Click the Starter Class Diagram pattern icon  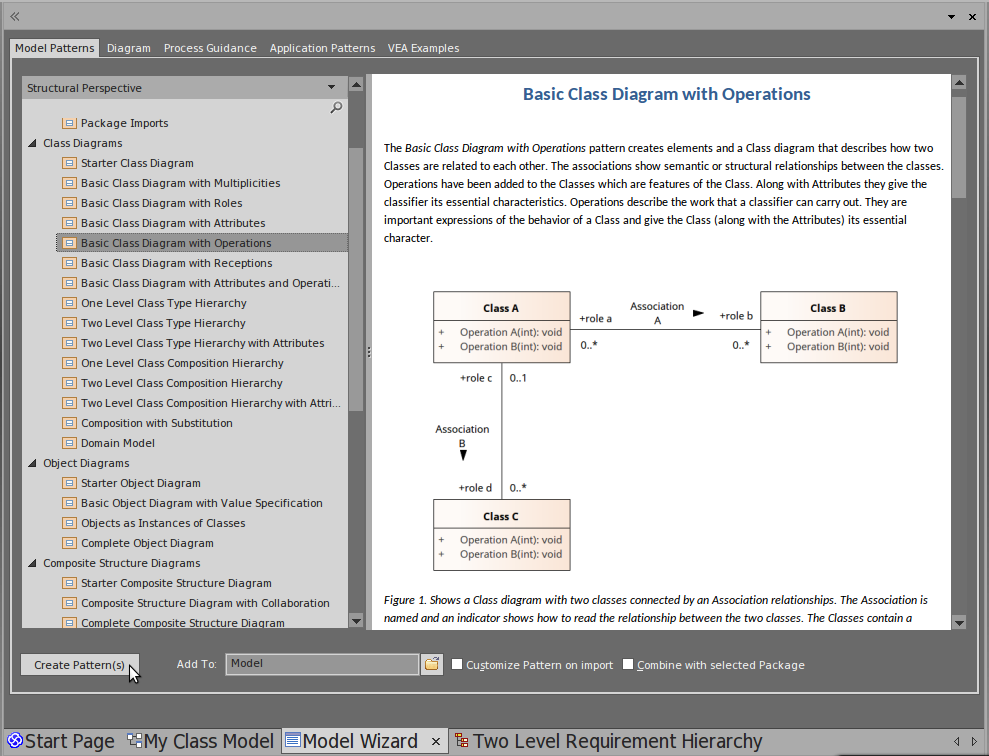coord(69,163)
